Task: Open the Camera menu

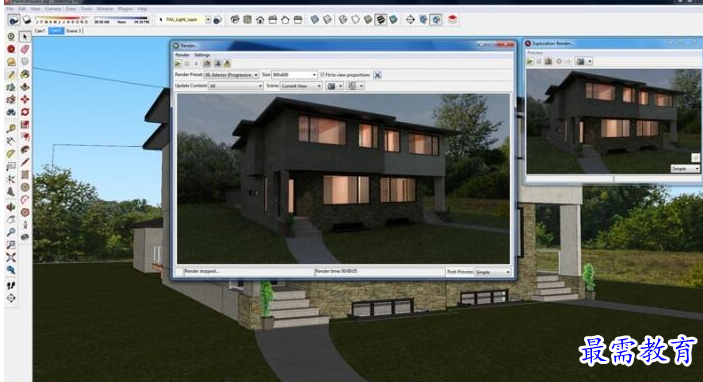Action: point(53,9)
